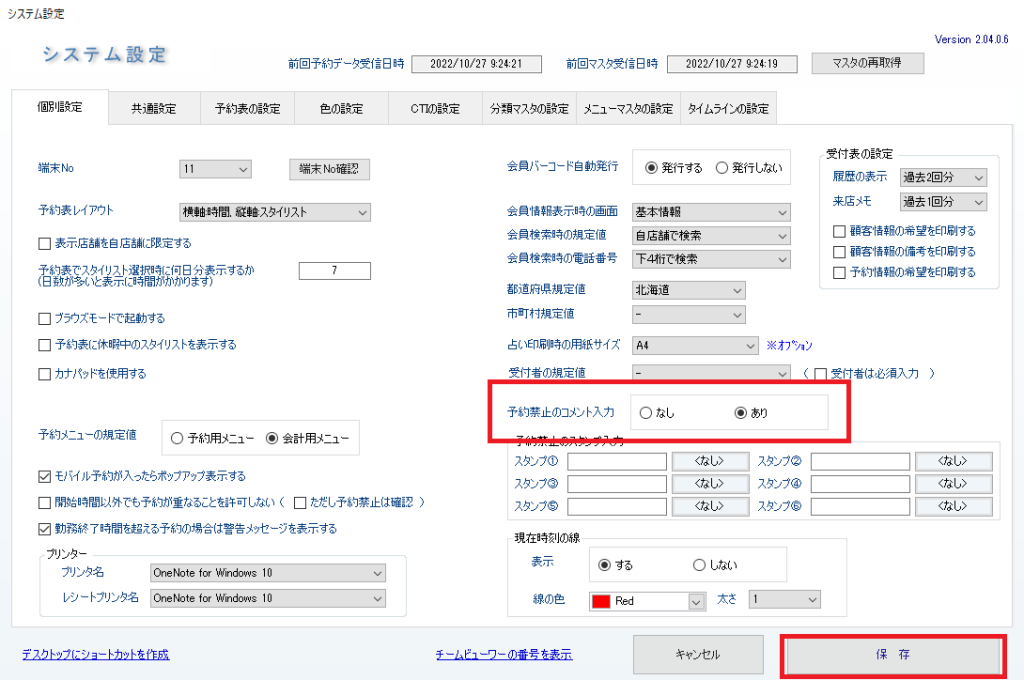Open the red 線の色 color picker
The image size is (1024, 680).
647,601
